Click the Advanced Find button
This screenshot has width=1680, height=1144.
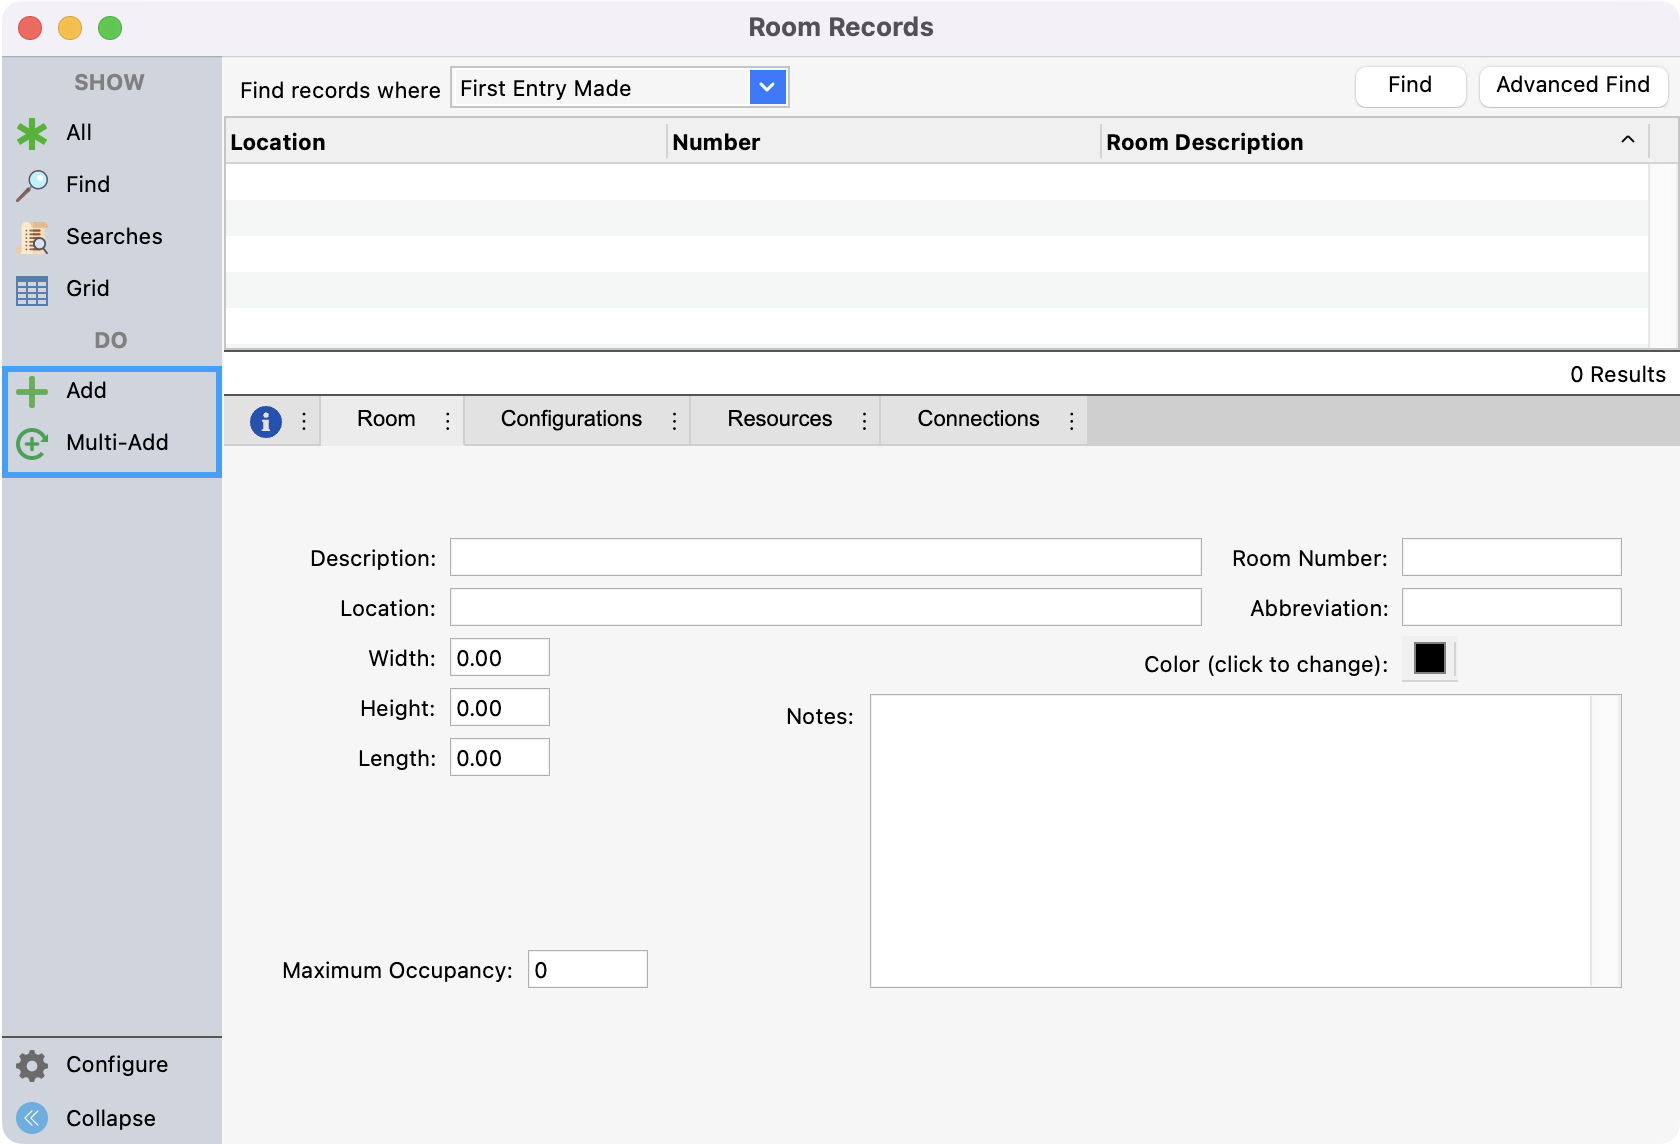(x=1572, y=86)
